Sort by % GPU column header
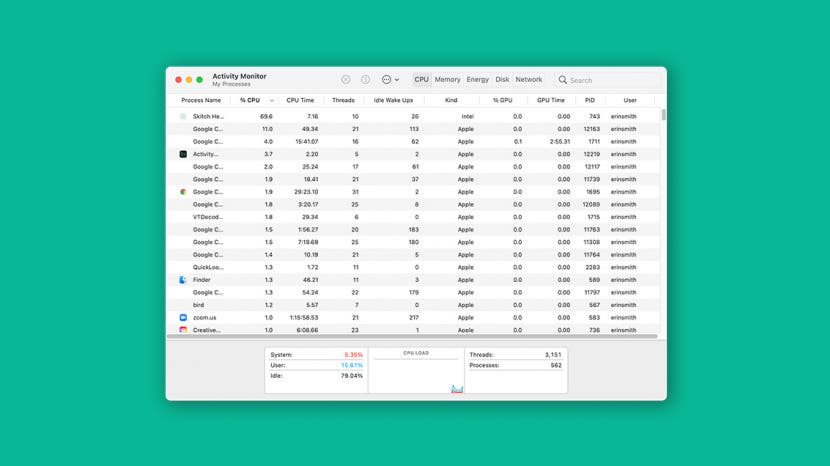The image size is (830, 466). coord(502,100)
